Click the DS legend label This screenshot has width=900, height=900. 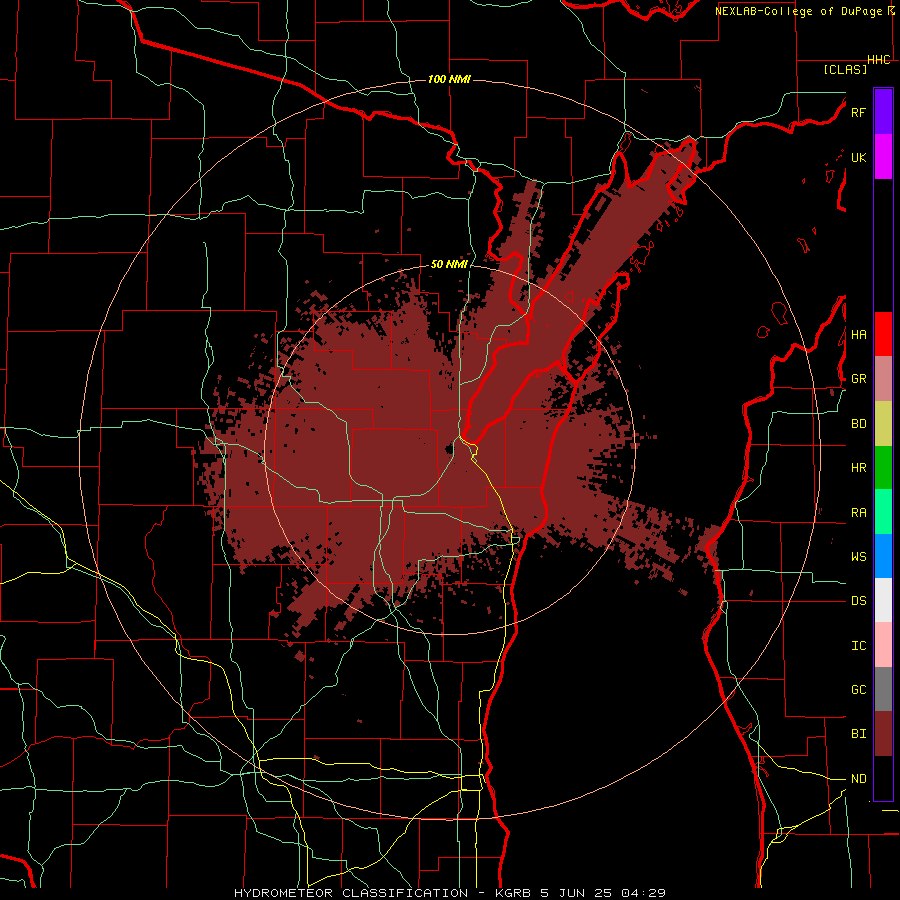[x=858, y=601]
